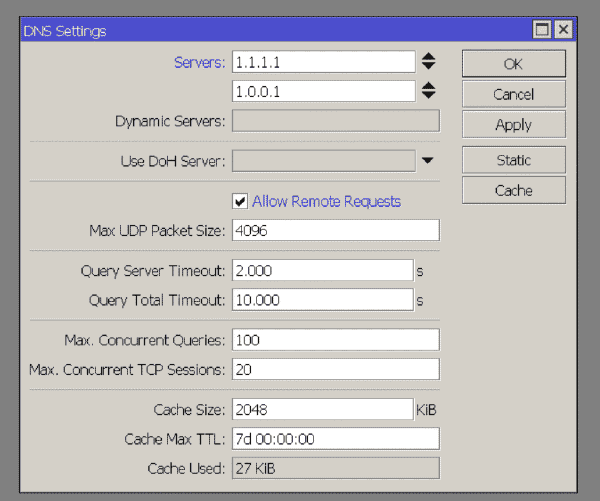Open the Static DNS entries
This screenshot has width=600, height=501.
pyautogui.click(x=514, y=160)
